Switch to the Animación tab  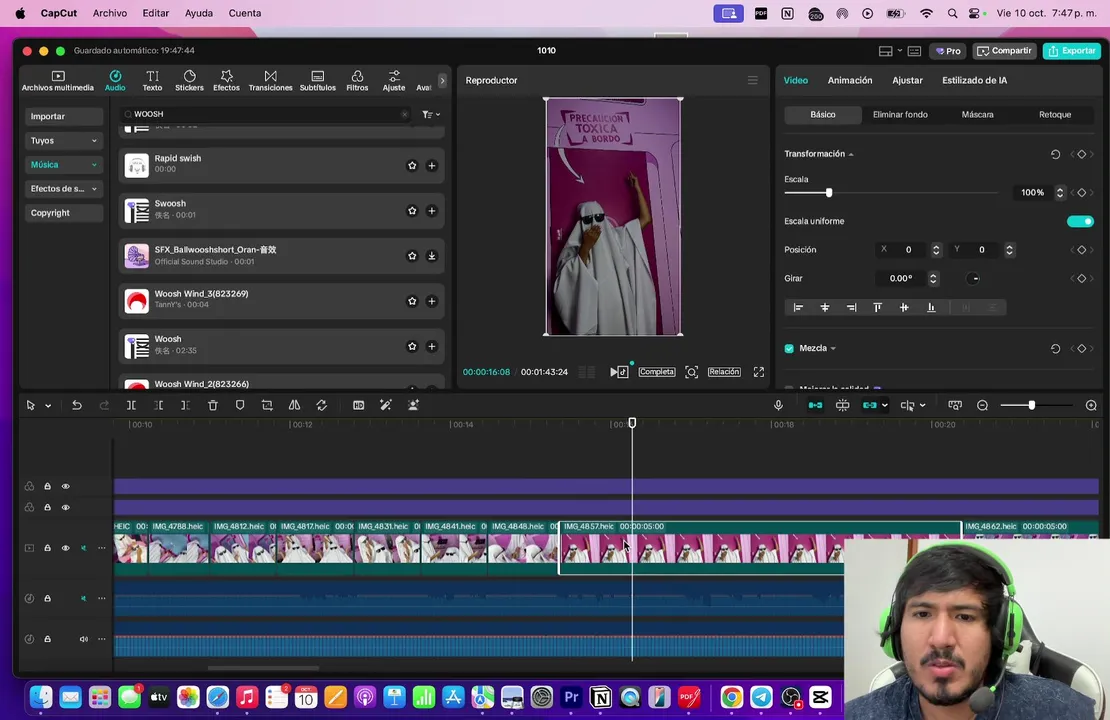tap(849, 80)
